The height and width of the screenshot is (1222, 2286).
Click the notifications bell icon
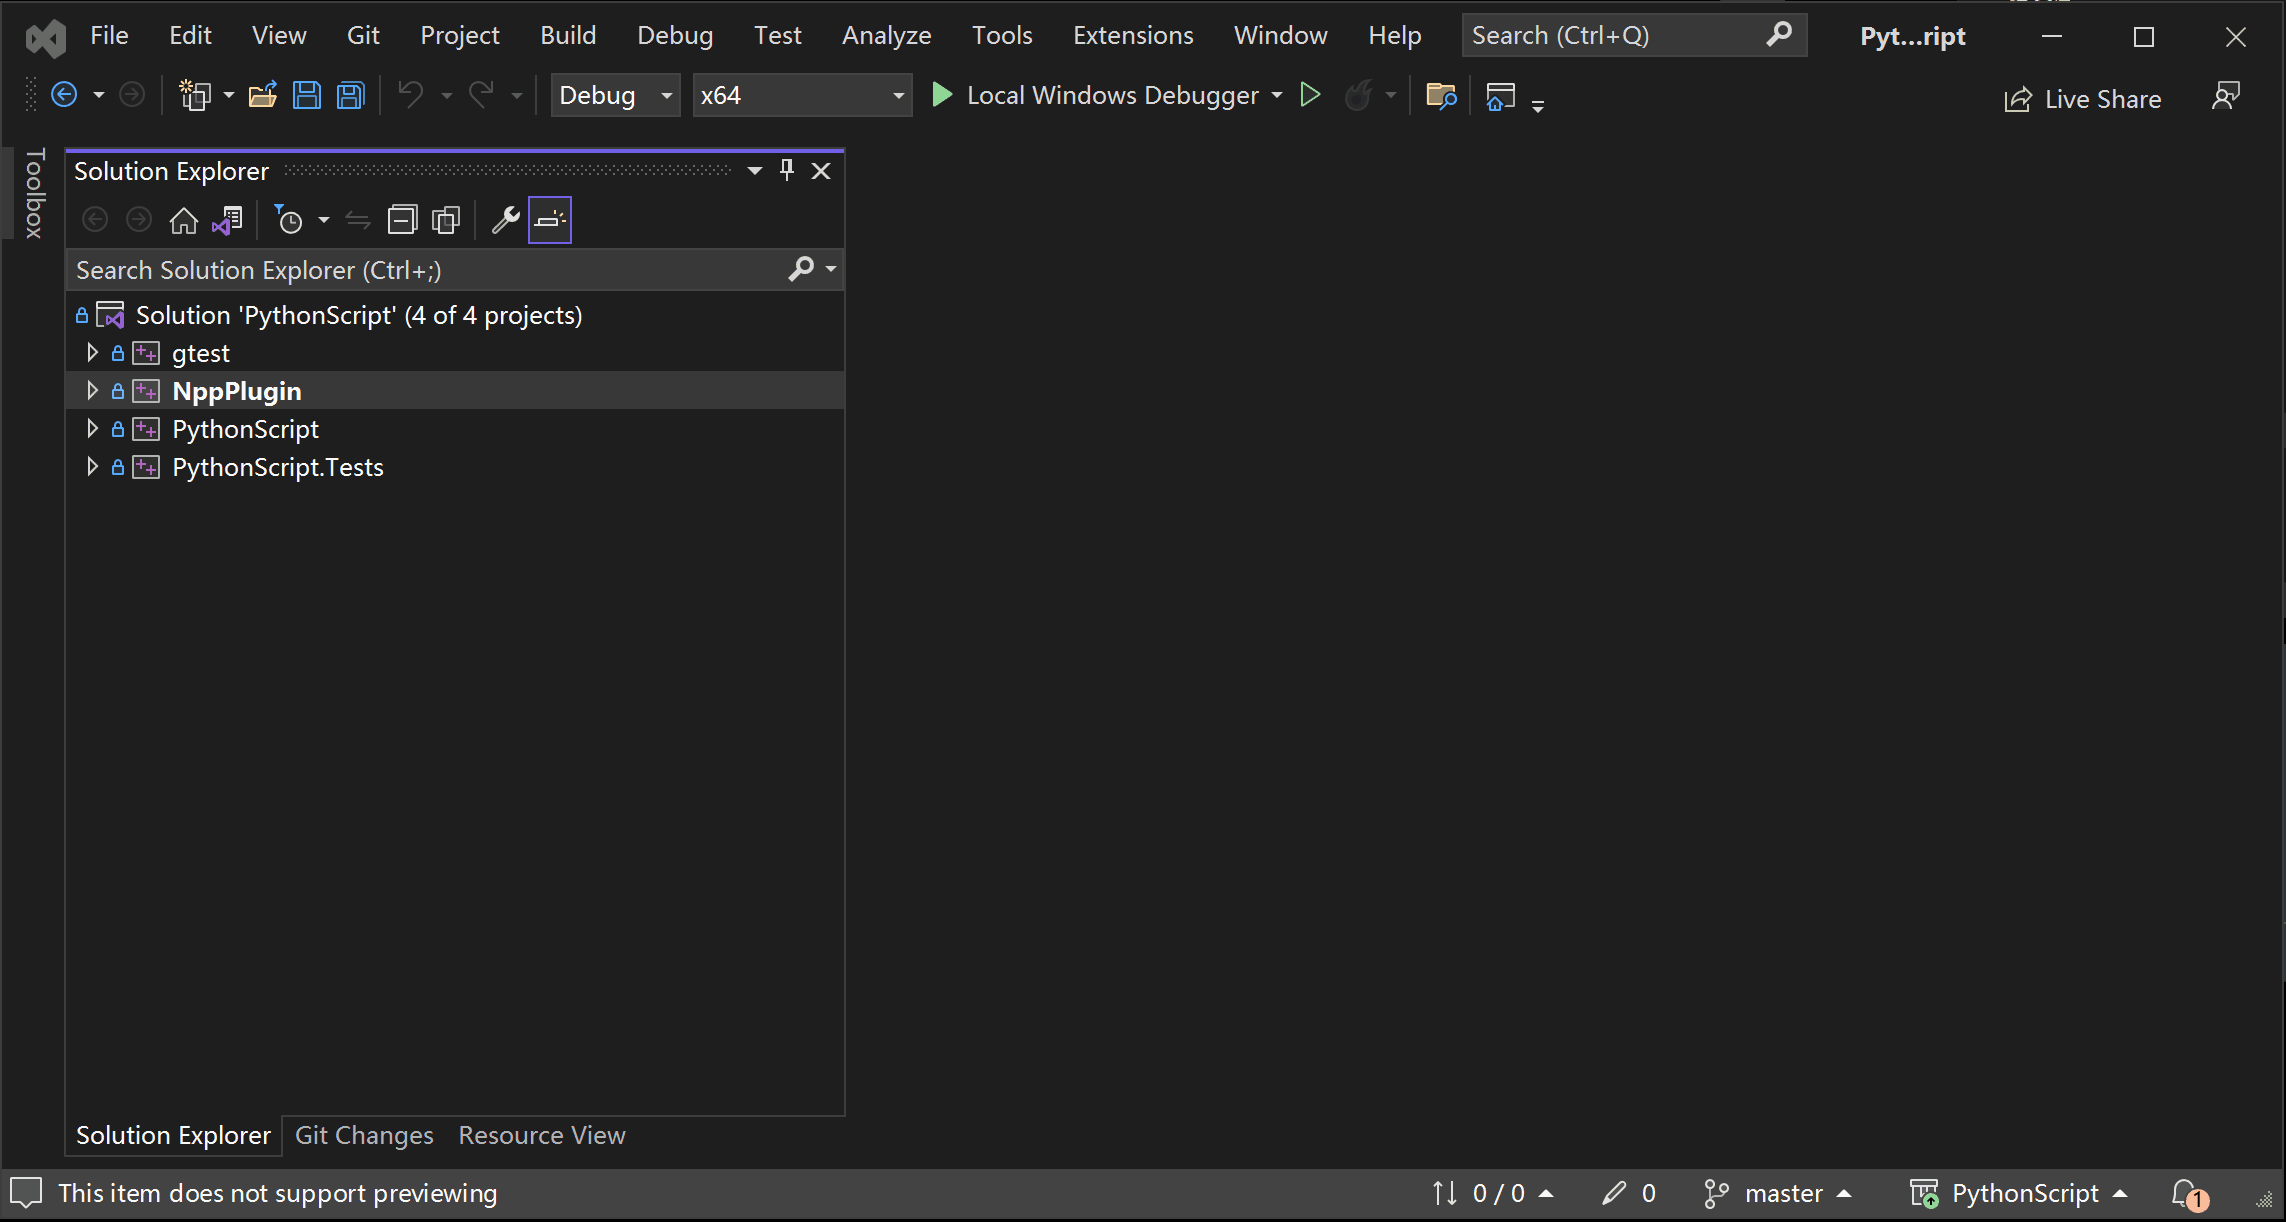click(x=2189, y=1194)
